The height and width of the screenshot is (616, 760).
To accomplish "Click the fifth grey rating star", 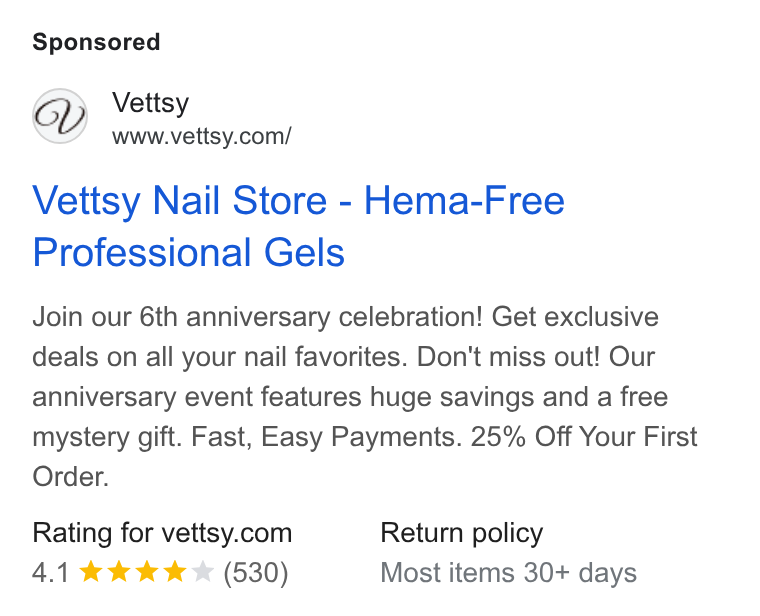I will pos(203,571).
